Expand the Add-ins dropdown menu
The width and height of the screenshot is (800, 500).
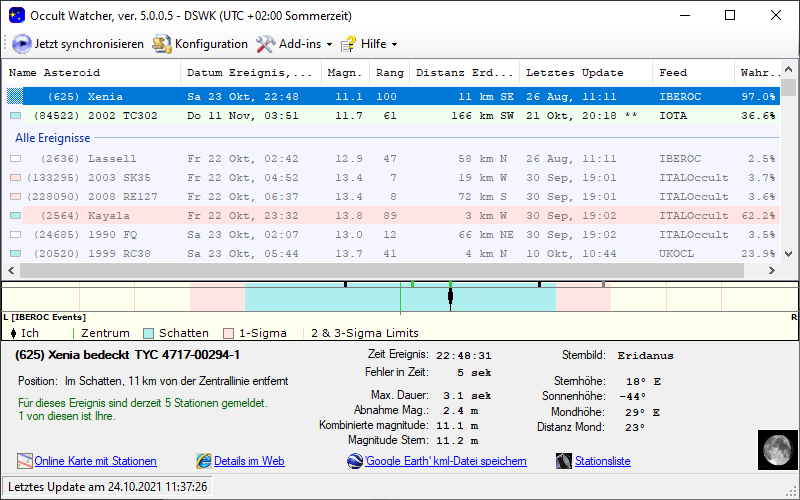pos(294,44)
